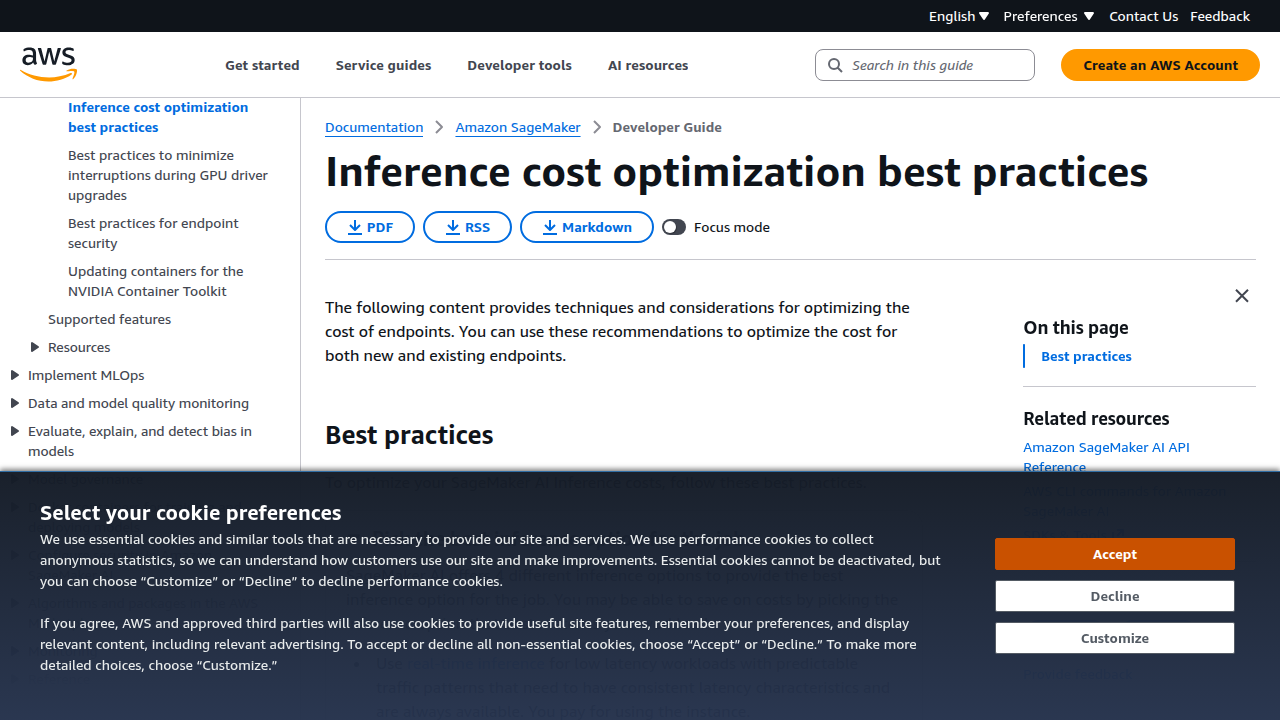Expand the Resources tree item
1280x720 pixels.
(35, 347)
